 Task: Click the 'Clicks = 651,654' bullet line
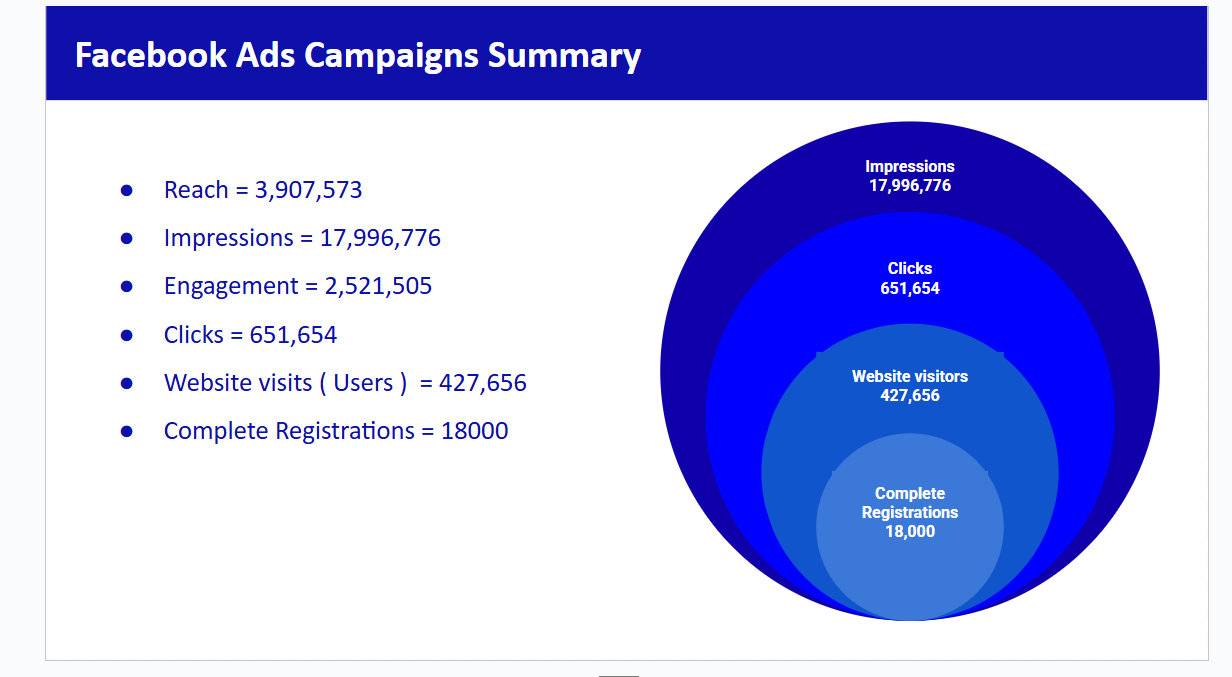(x=250, y=334)
